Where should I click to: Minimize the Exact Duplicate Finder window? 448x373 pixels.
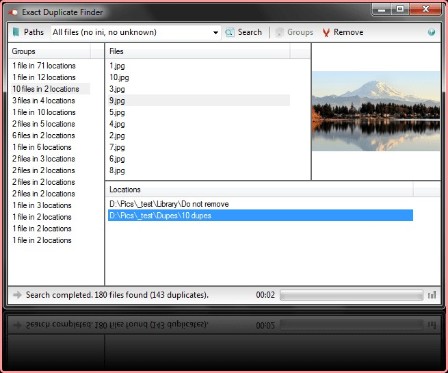tap(382, 10)
